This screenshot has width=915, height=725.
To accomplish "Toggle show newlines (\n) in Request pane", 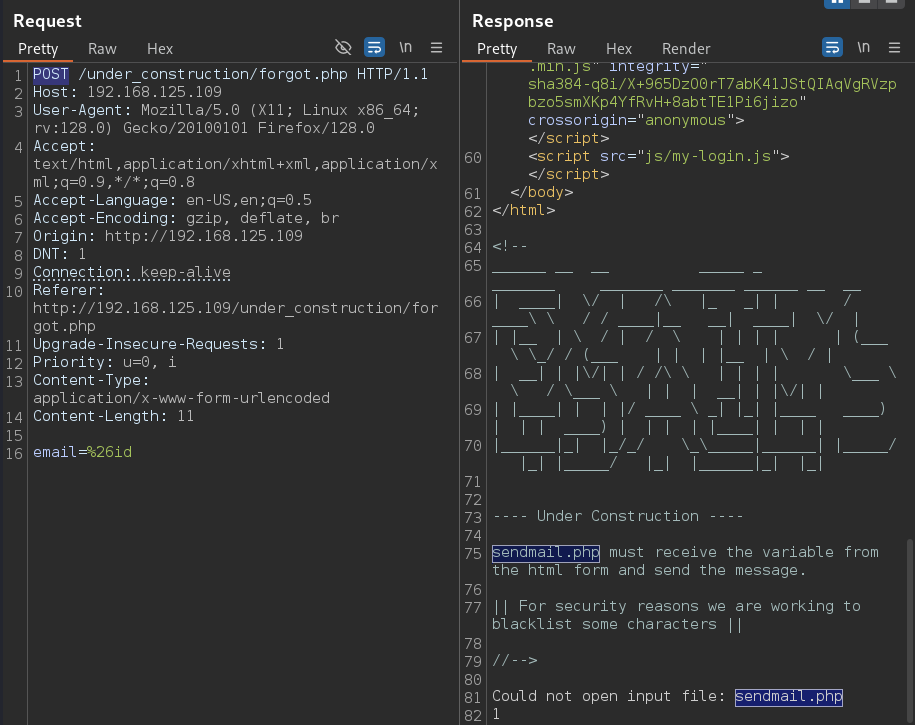I will 406,47.
